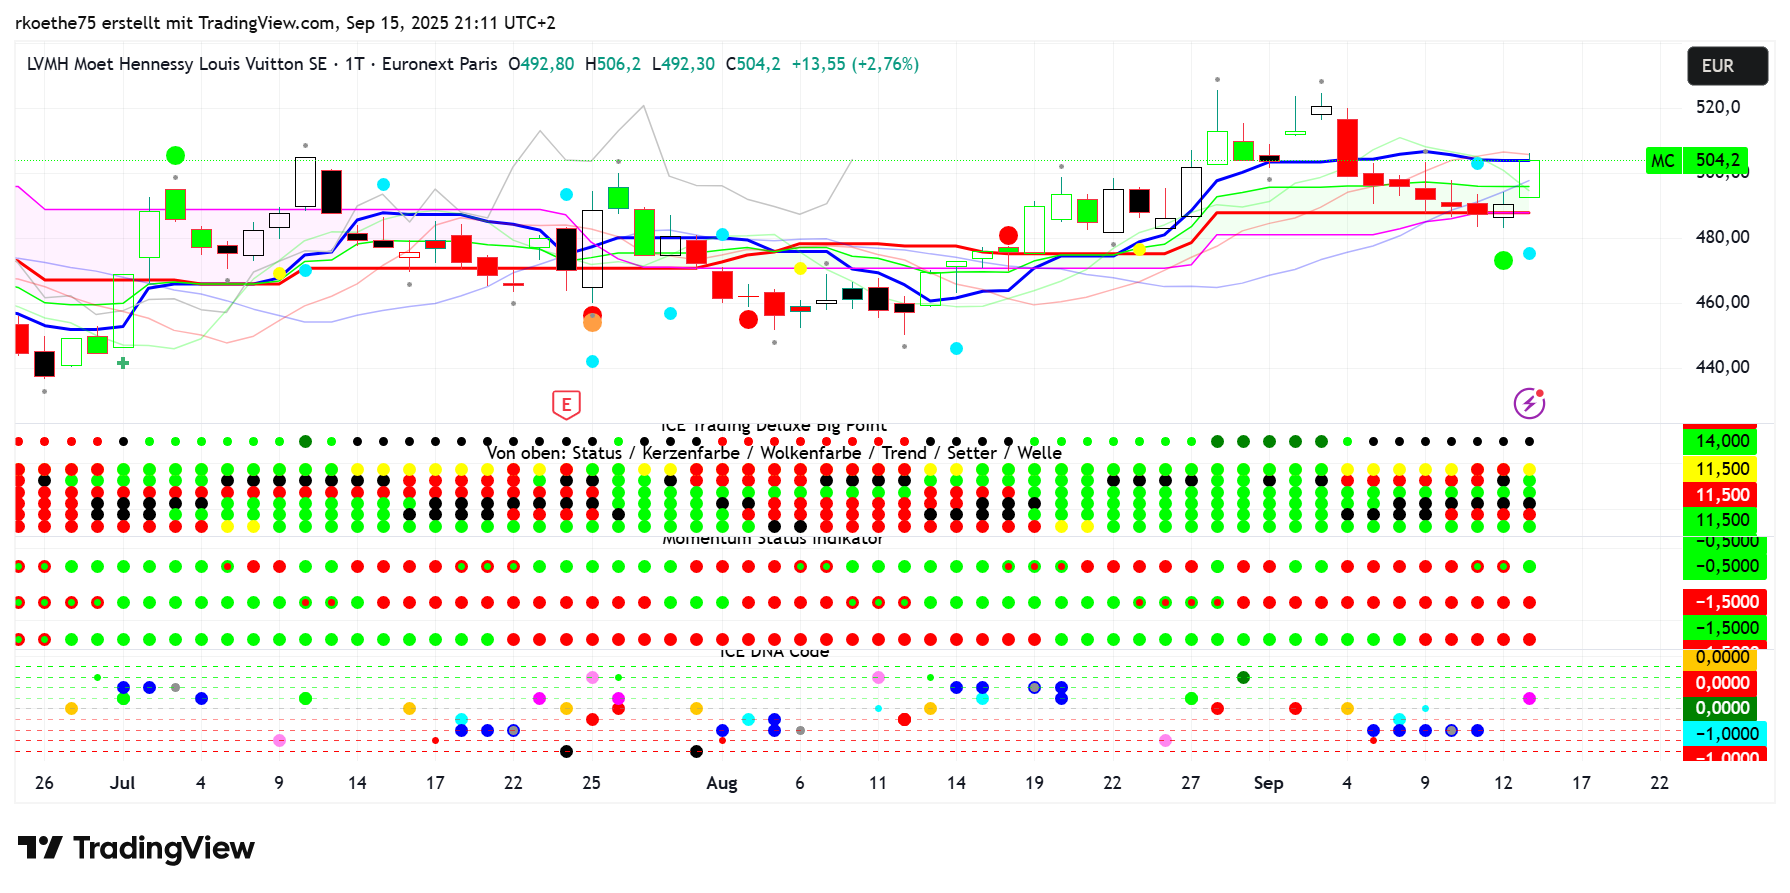Click the green MC symbol label
The height and width of the screenshot is (893, 1790).
[1662, 160]
